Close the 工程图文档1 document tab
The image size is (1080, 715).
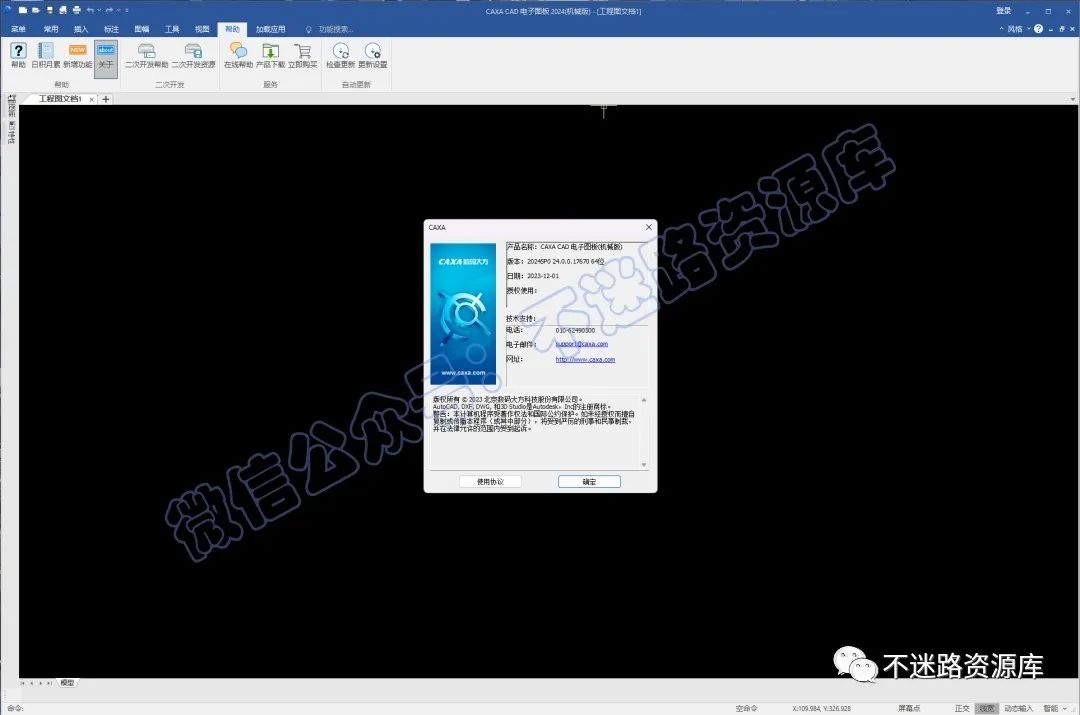(92, 99)
